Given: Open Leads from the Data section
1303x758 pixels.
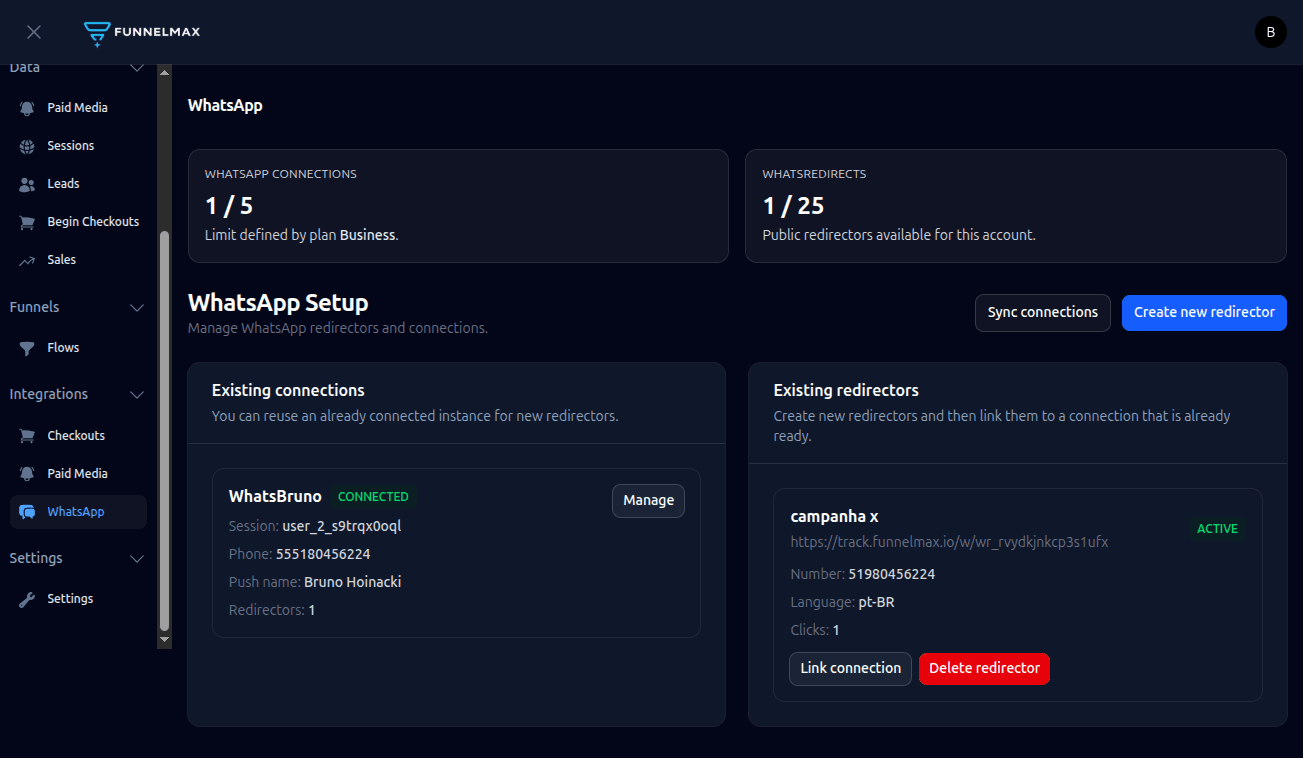Looking at the screenshot, I should pos(64,183).
